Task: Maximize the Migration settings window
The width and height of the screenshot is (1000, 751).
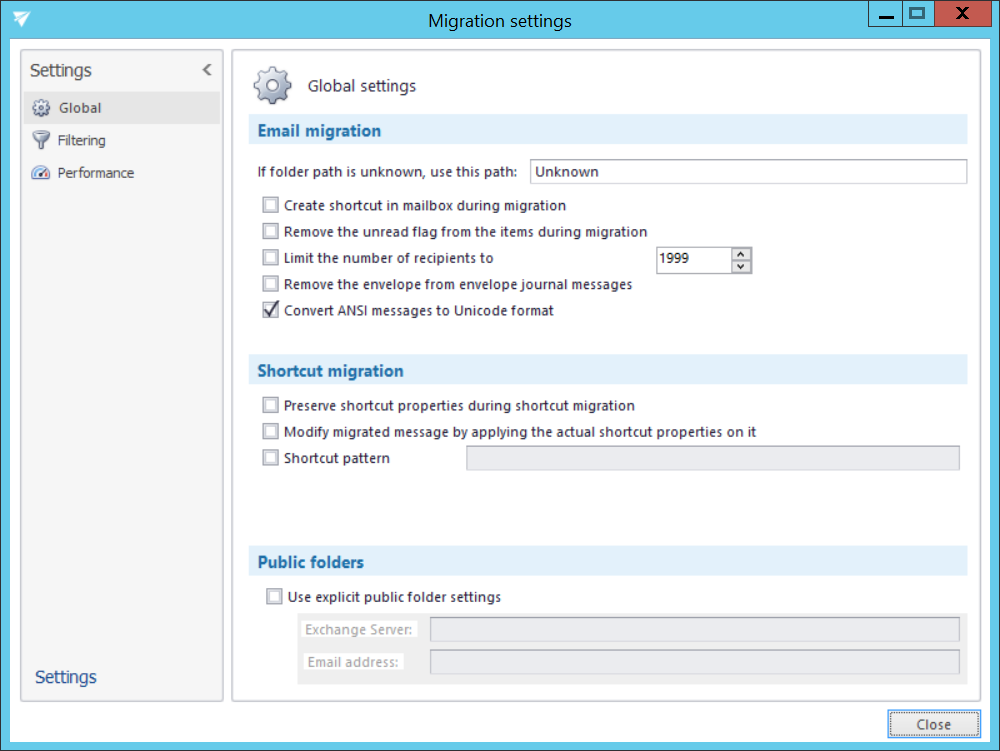Action: pyautogui.click(x=916, y=14)
